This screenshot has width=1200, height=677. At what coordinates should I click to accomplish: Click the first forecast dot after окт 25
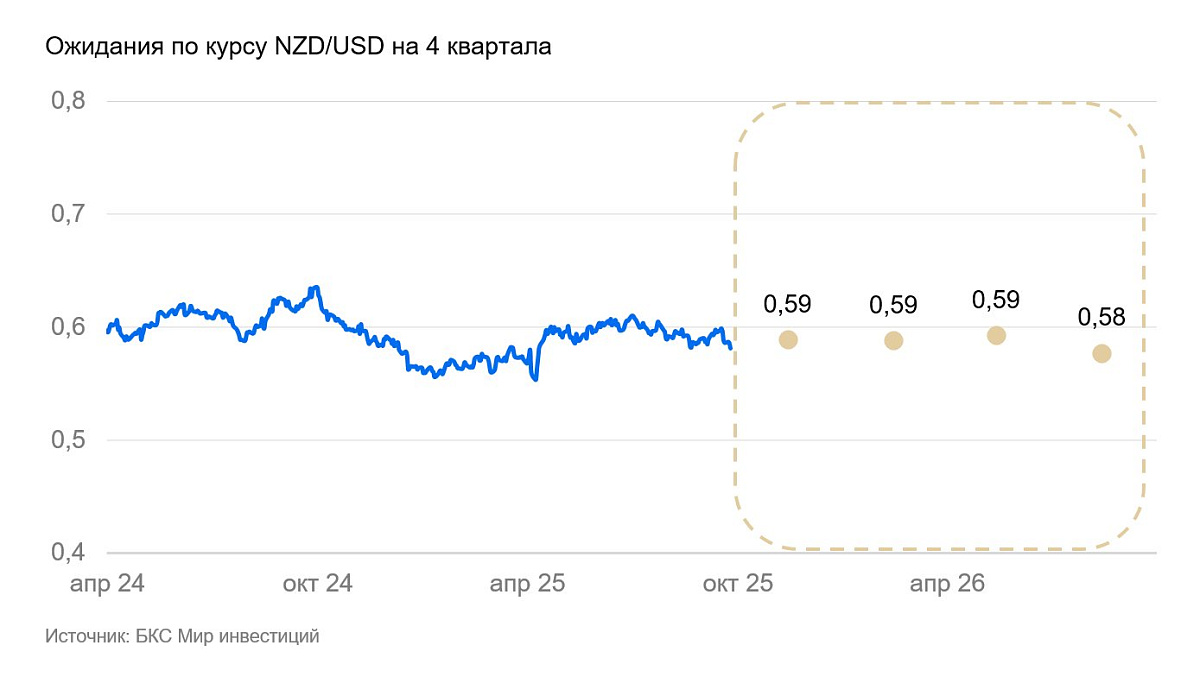[788, 339]
